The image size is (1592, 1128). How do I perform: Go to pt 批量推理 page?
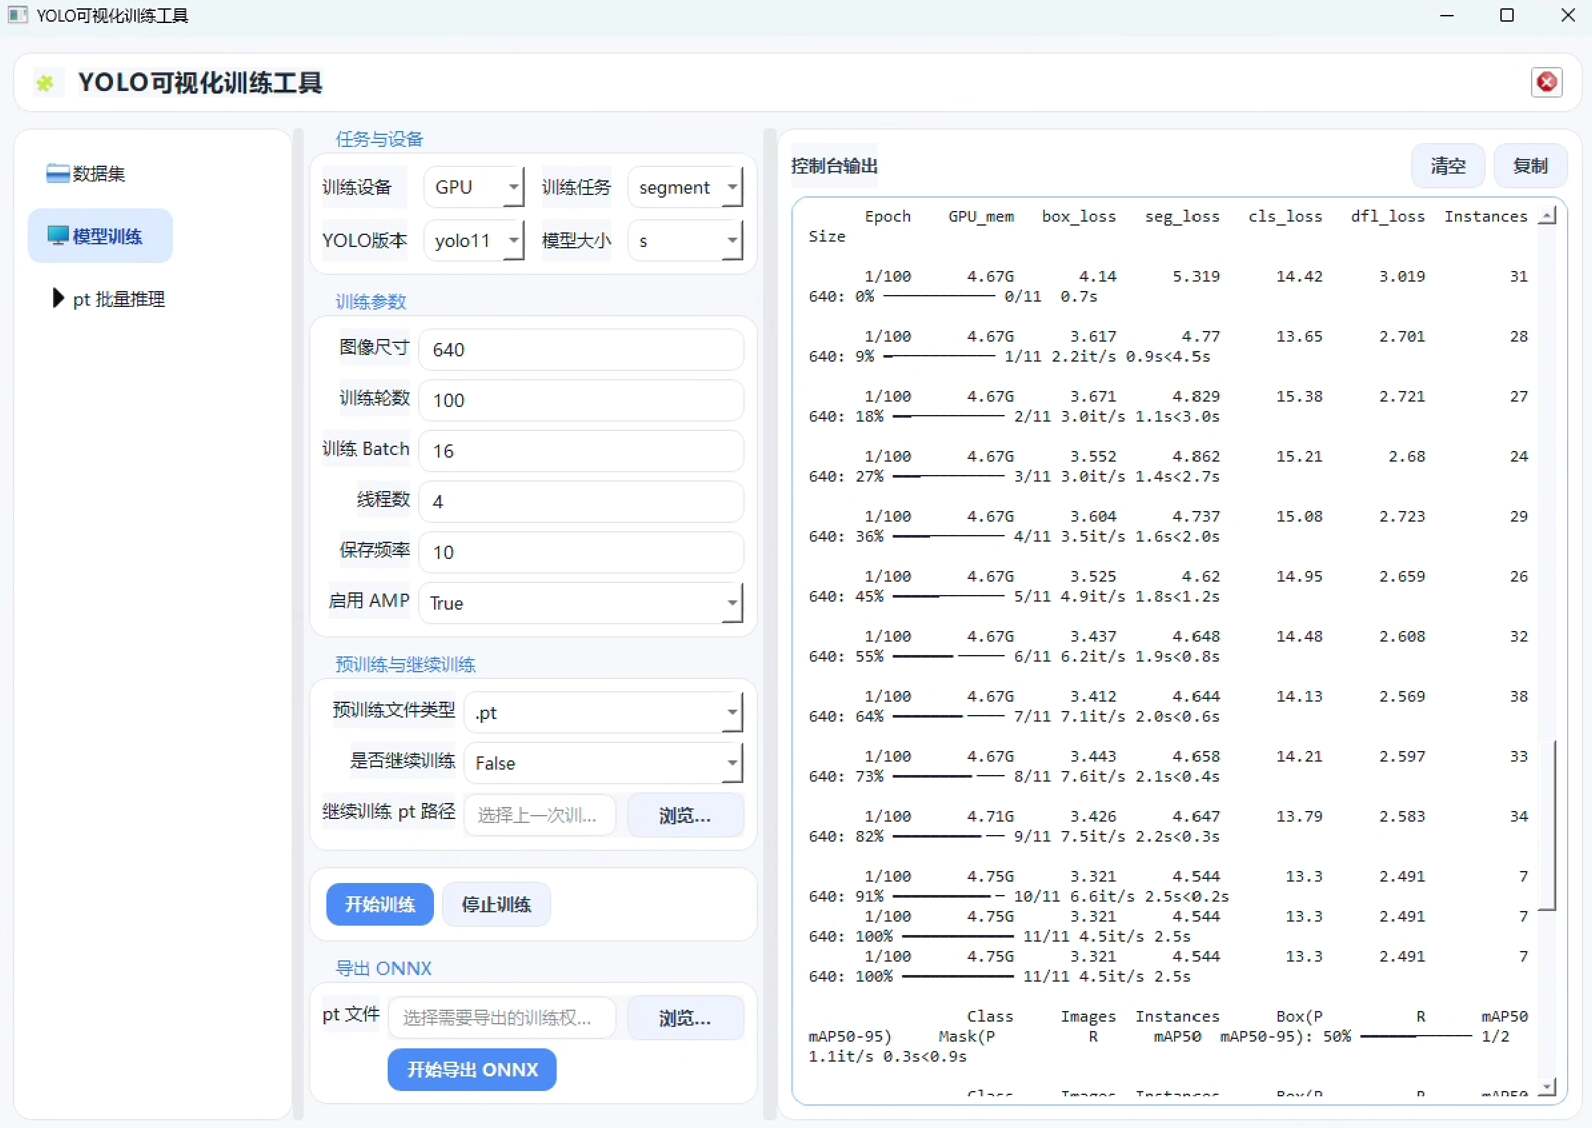(108, 298)
